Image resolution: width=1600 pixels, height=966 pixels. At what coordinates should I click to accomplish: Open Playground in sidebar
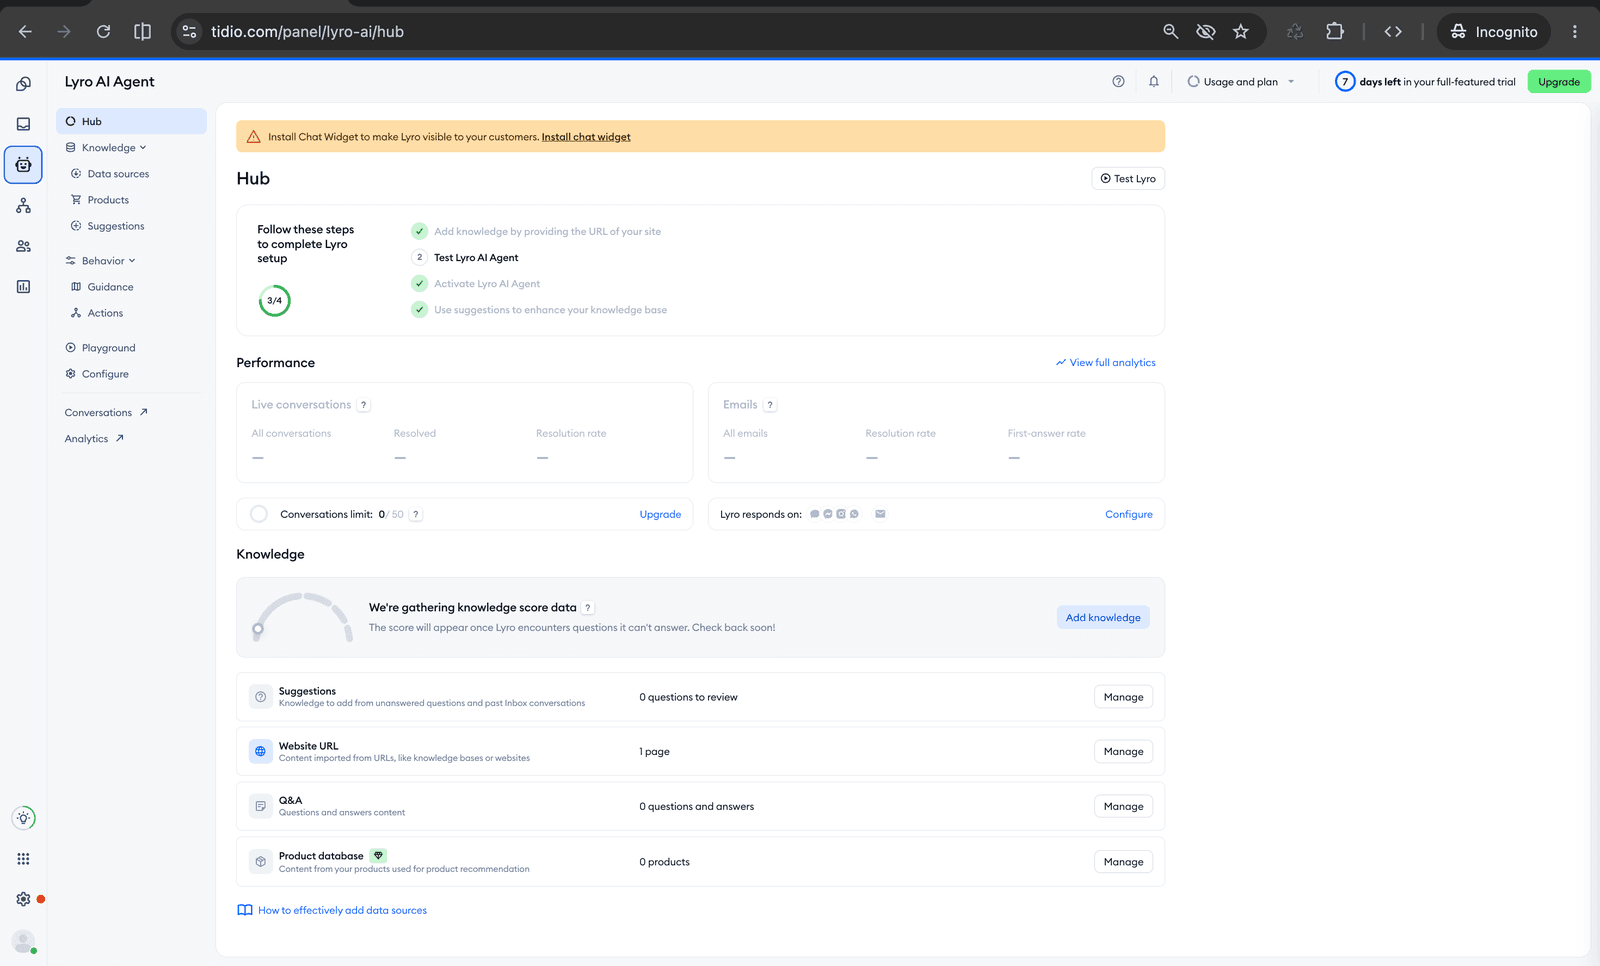(x=108, y=348)
